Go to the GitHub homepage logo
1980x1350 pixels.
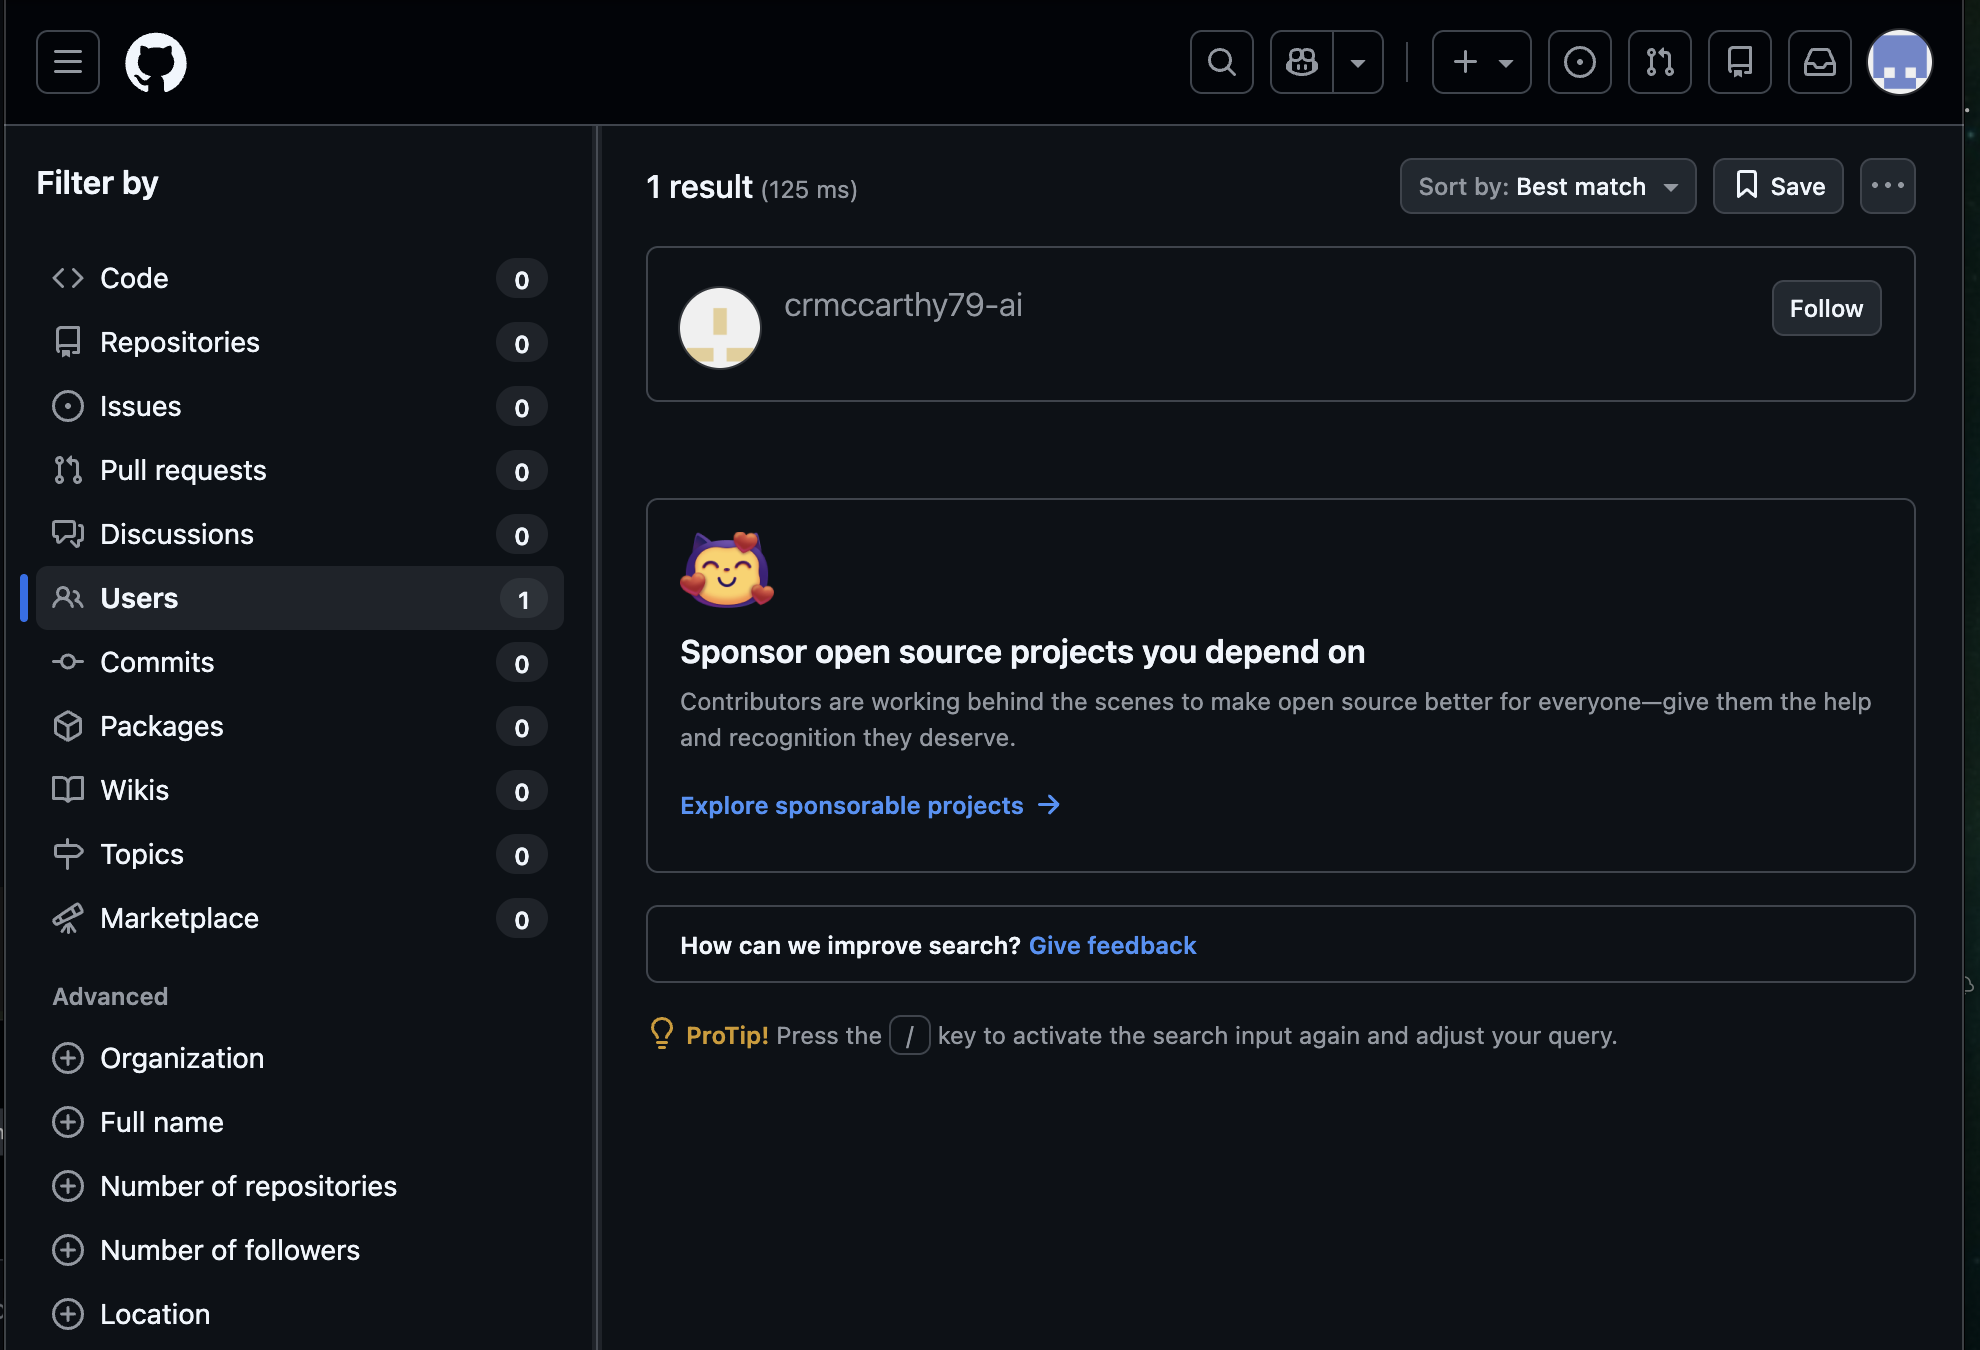click(x=156, y=62)
